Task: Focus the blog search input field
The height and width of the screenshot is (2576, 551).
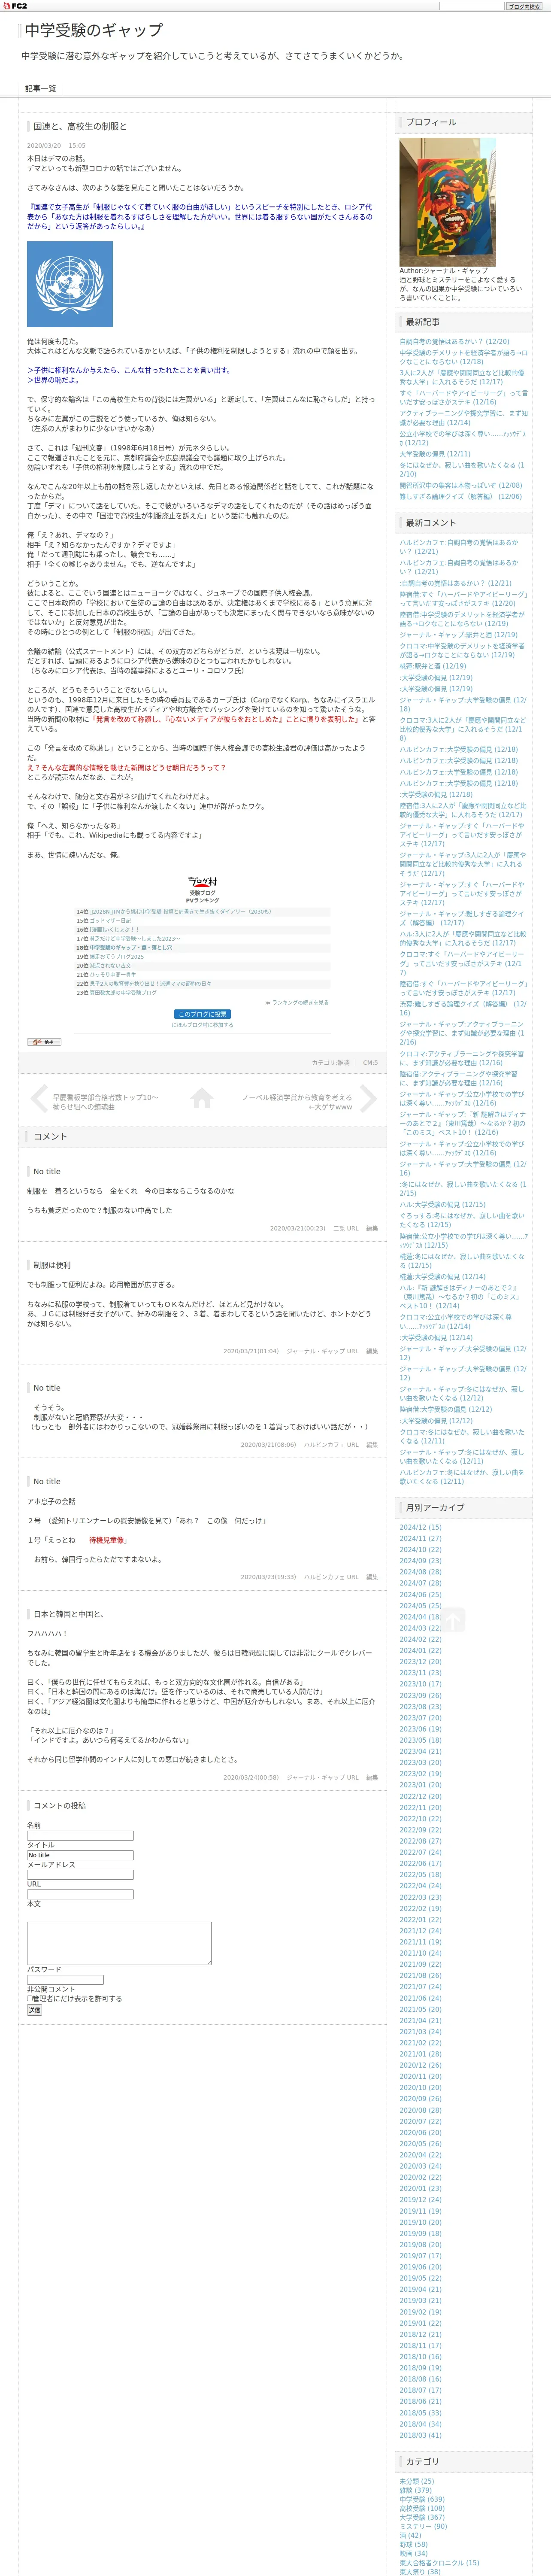Action: (x=471, y=6)
